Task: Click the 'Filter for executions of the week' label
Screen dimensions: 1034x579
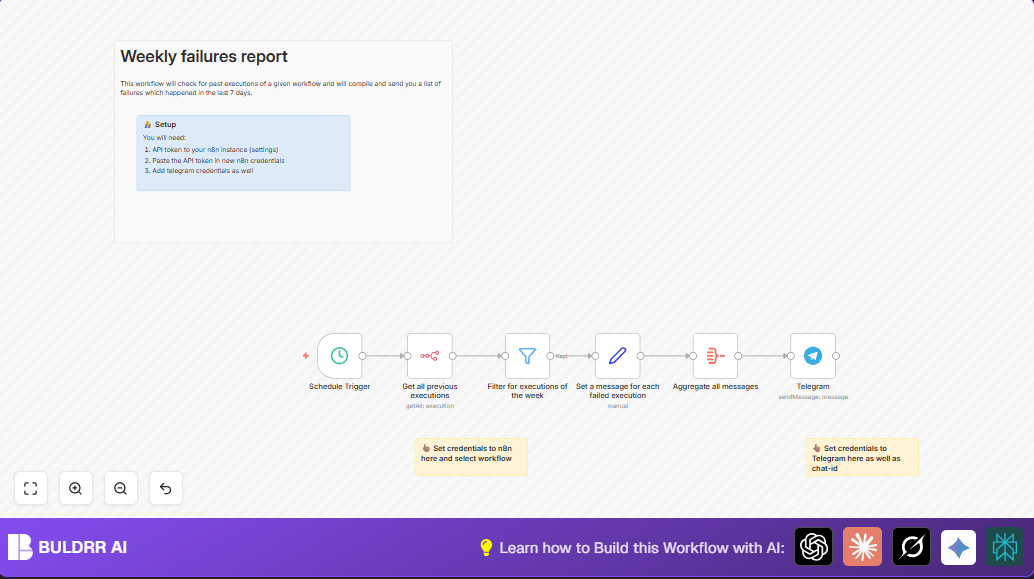Action: point(527,391)
